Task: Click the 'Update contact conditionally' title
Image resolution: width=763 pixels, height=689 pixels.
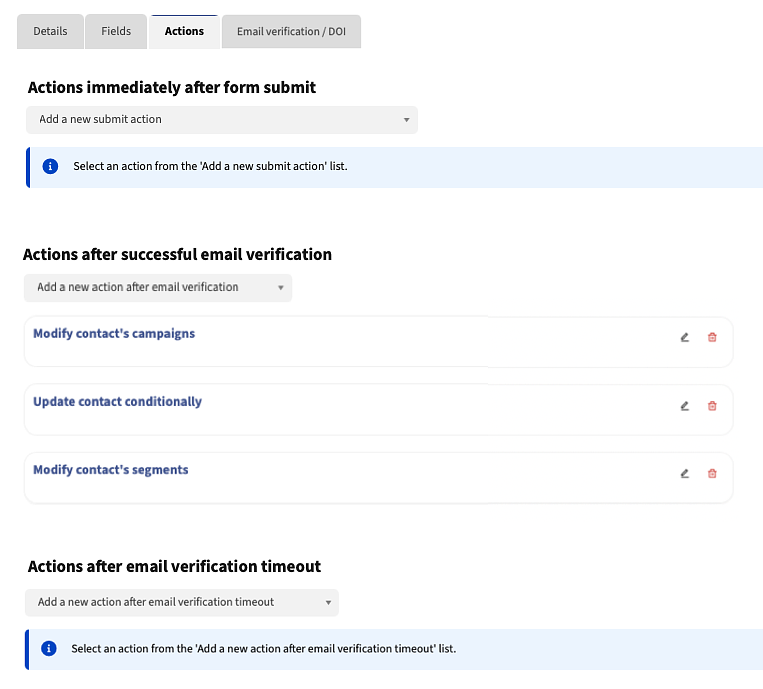Action: pos(117,402)
